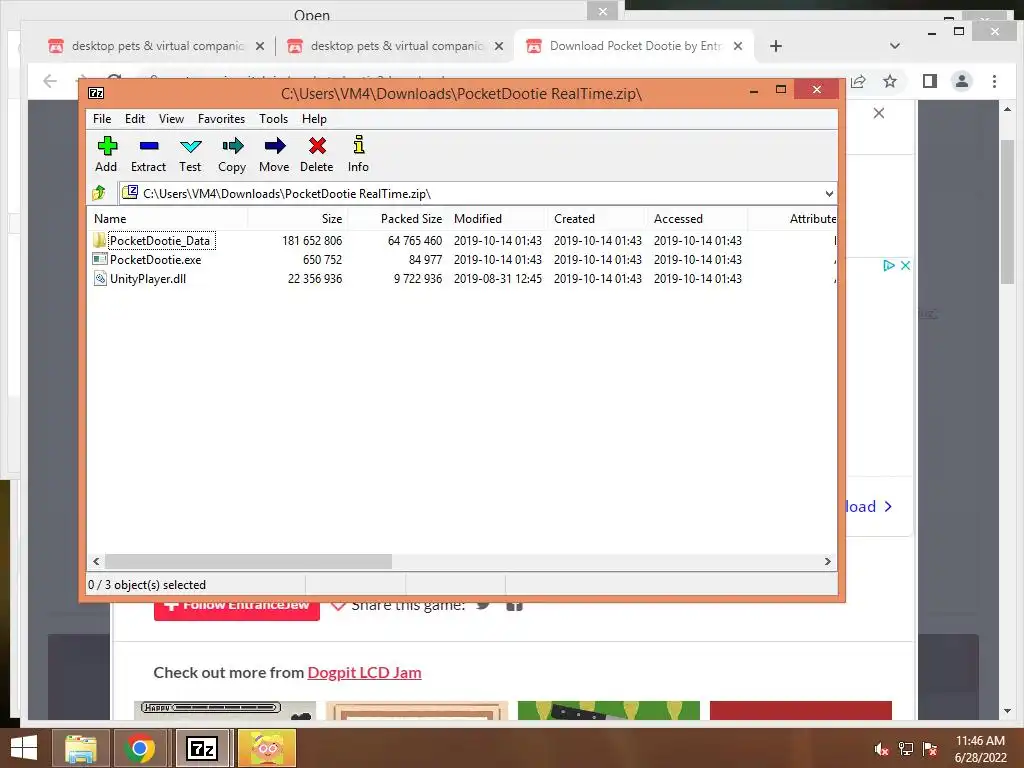Open Windows Start button
Viewport: 1024px width, 768px height.
tap(24, 748)
